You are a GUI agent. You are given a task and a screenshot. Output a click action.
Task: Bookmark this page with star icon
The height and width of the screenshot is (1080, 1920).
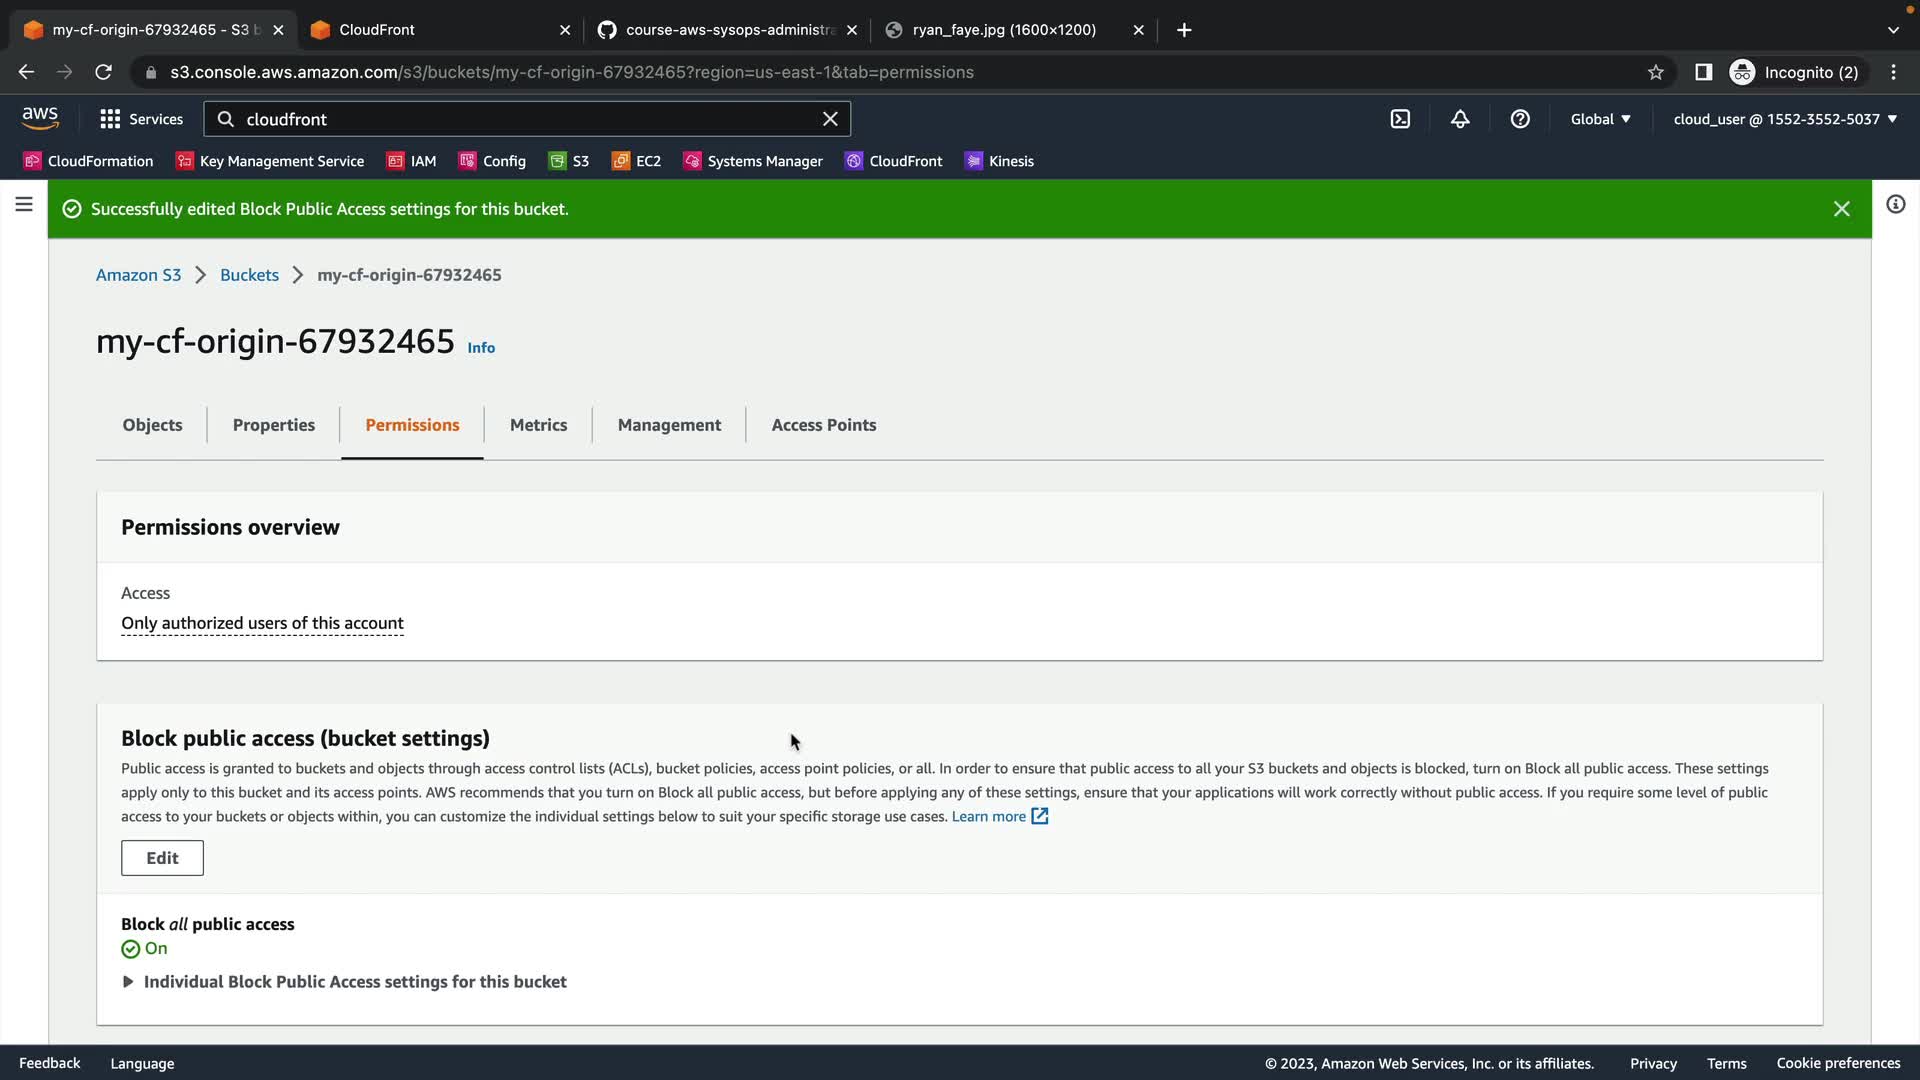coord(1656,72)
